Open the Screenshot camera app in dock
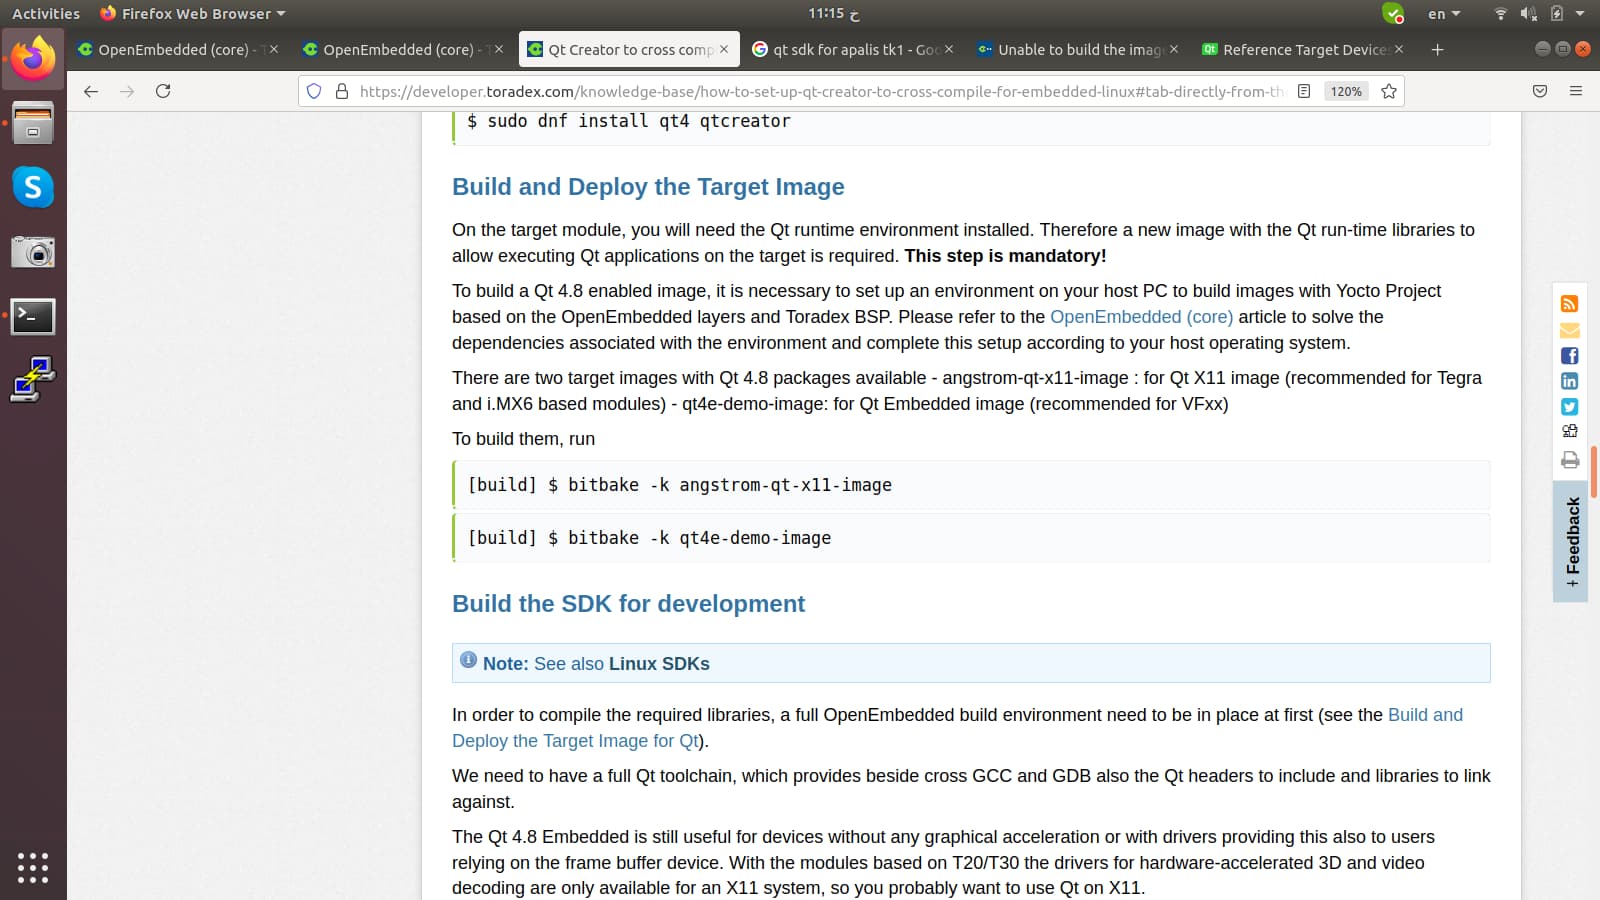1600x900 pixels. 33,252
